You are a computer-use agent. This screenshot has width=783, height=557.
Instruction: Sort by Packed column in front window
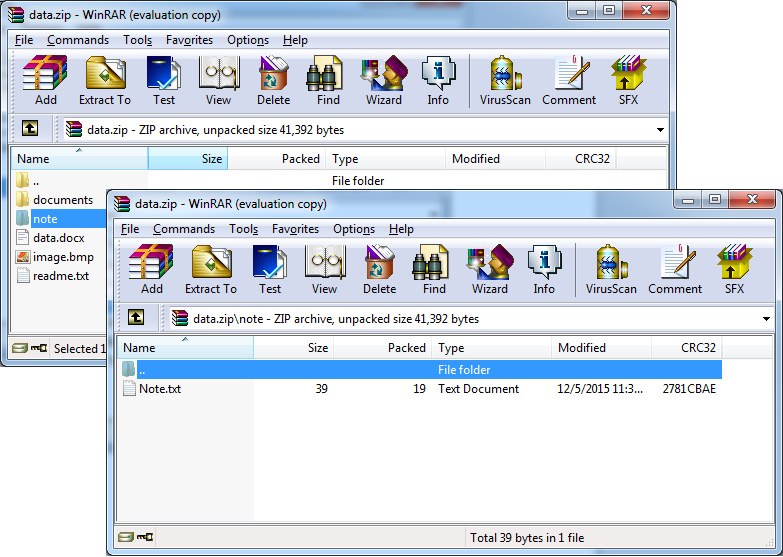coord(383,347)
